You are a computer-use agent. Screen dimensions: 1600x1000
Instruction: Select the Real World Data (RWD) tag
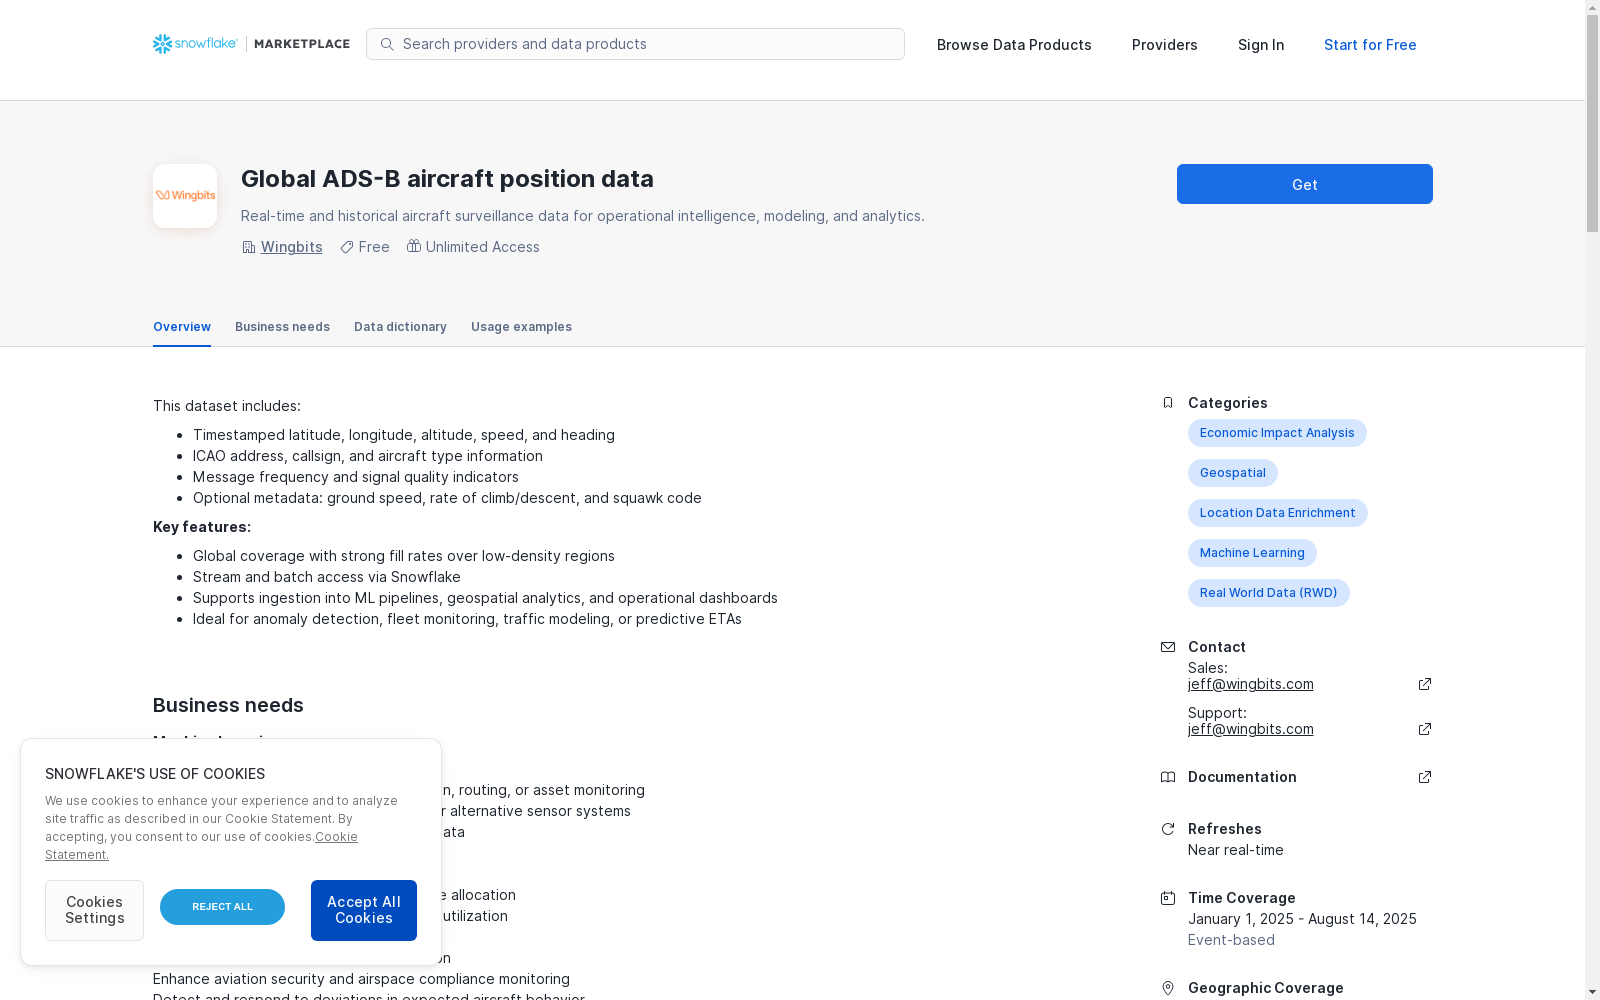pyautogui.click(x=1268, y=593)
